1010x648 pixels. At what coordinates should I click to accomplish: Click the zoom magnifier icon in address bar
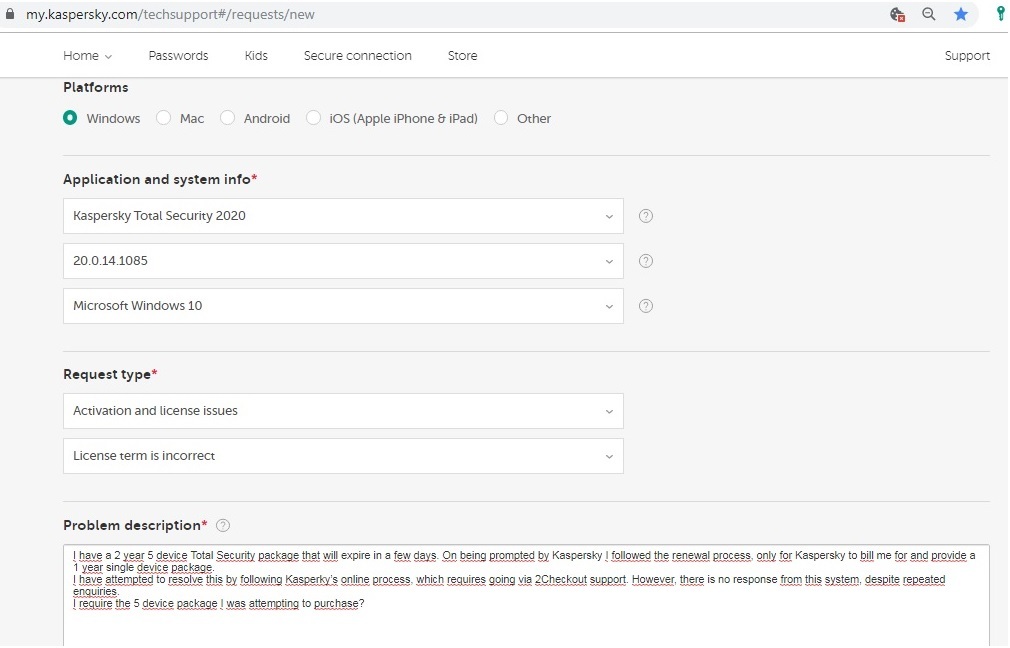point(929,15)
